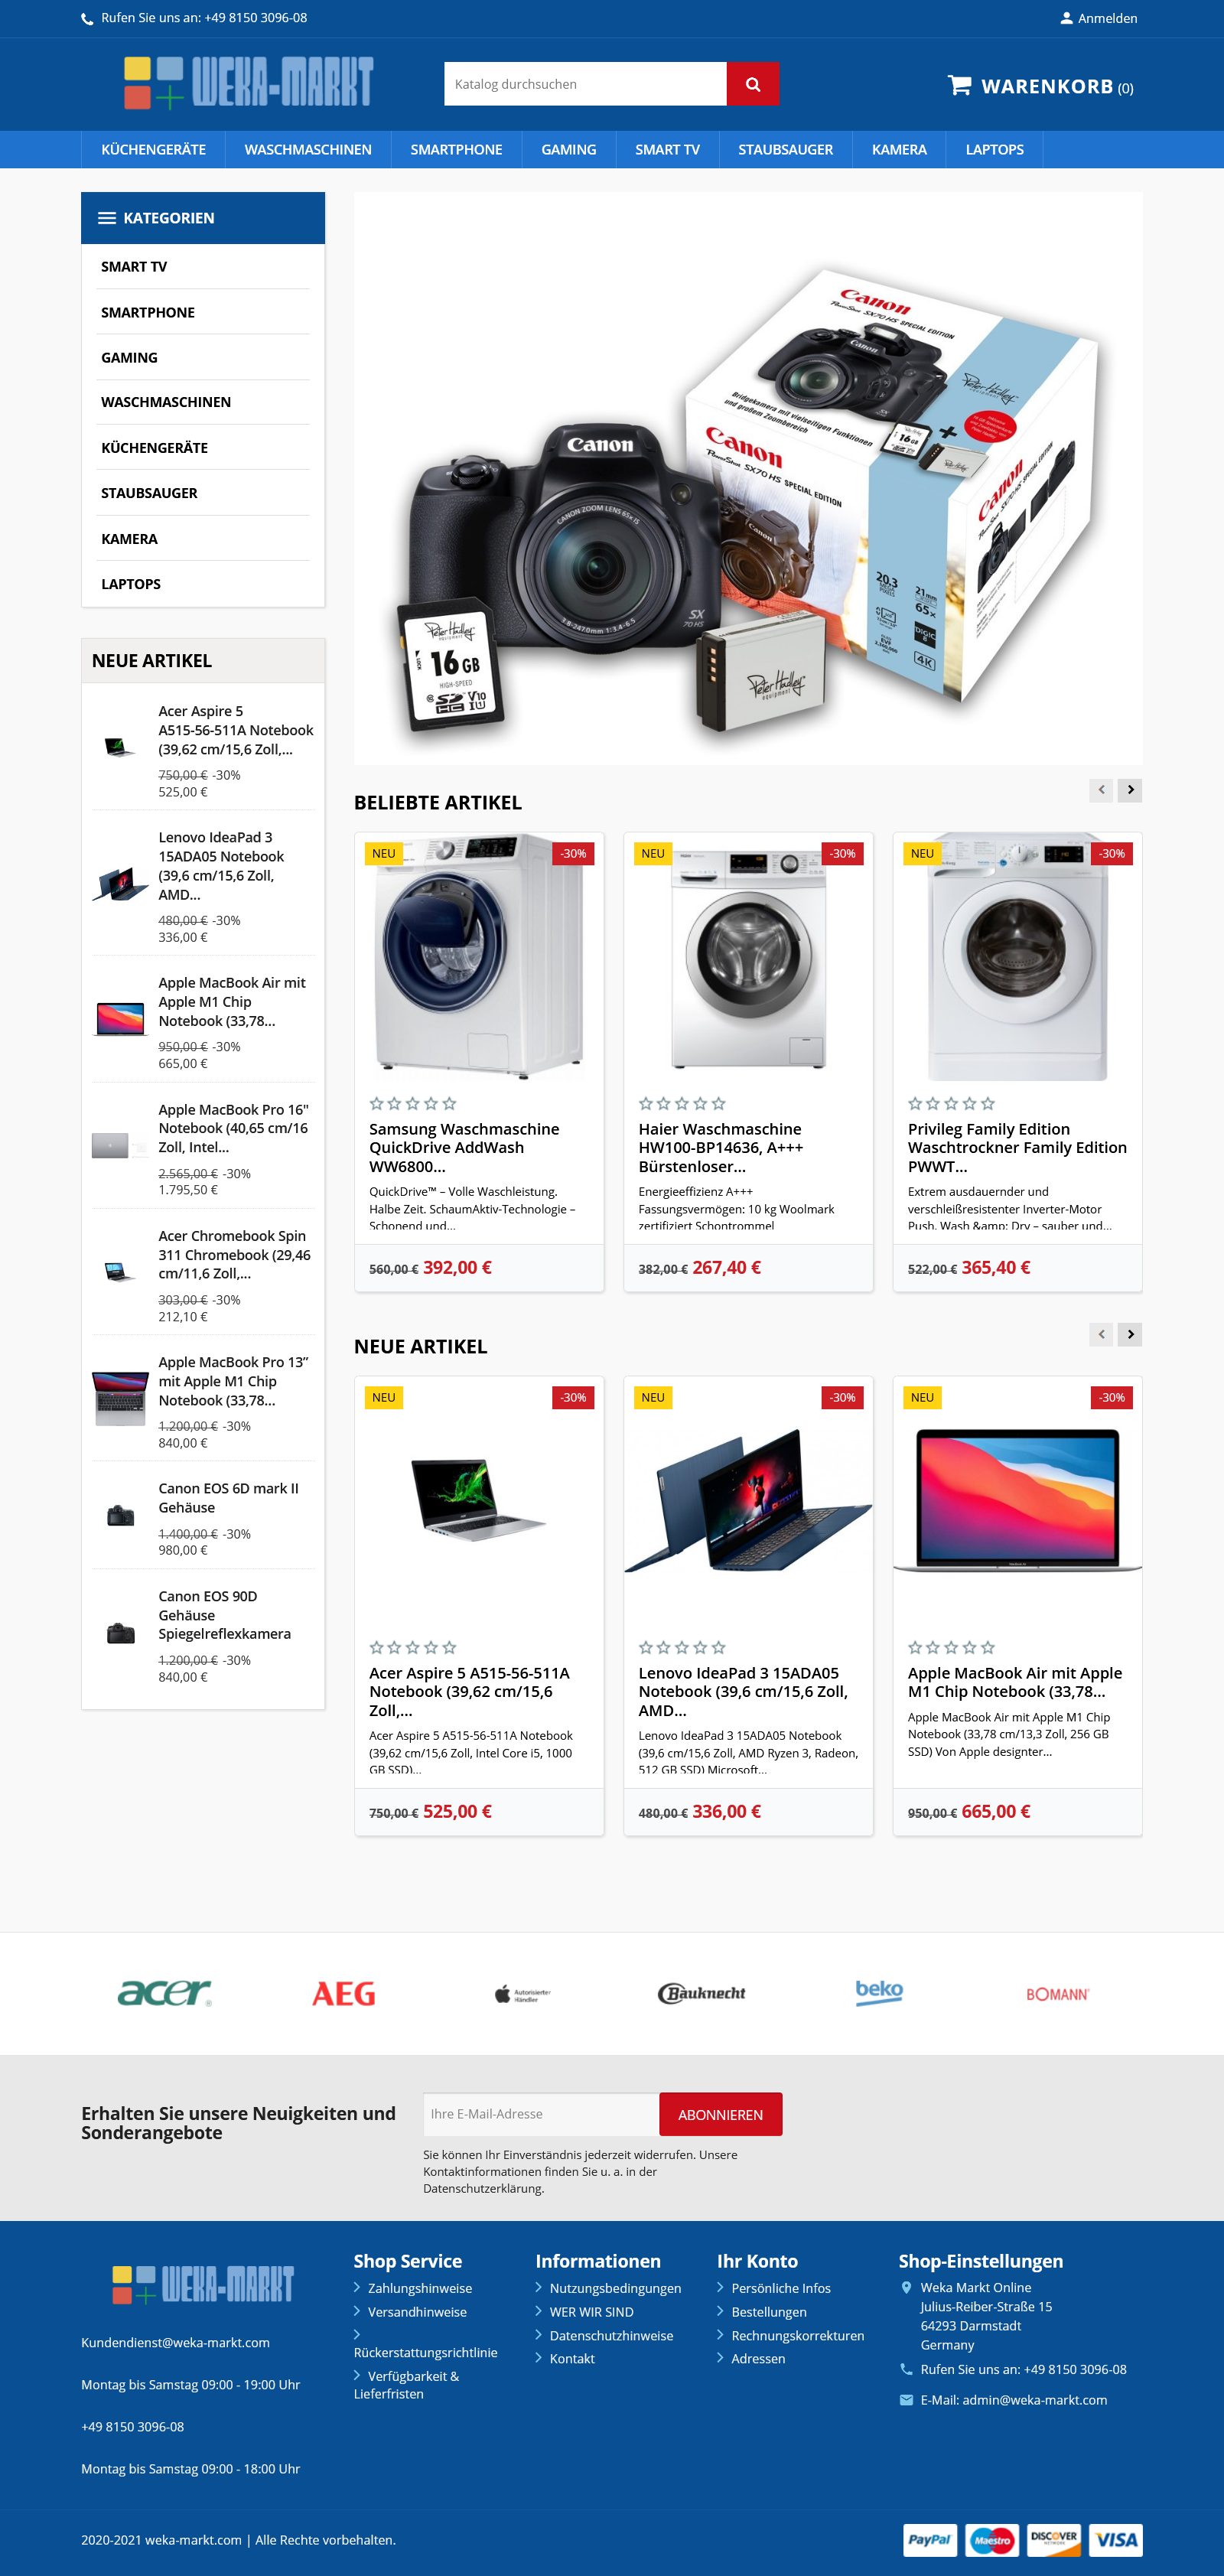Open the Gaming navigation menu item
1224x2576 pixels.
coord(568,149)
